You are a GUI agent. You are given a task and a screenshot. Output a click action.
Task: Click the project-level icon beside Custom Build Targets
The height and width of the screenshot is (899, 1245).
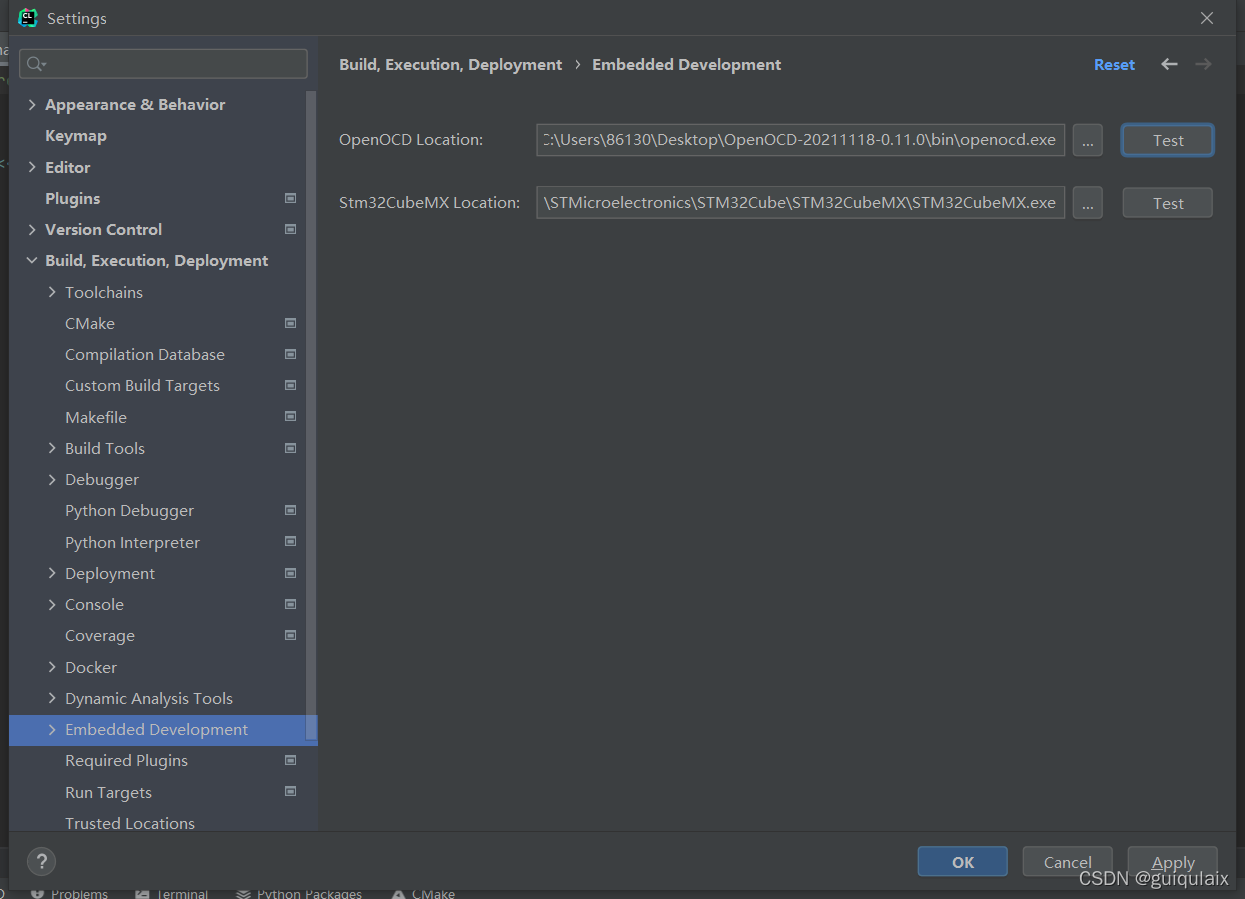(x=290, y=385)
